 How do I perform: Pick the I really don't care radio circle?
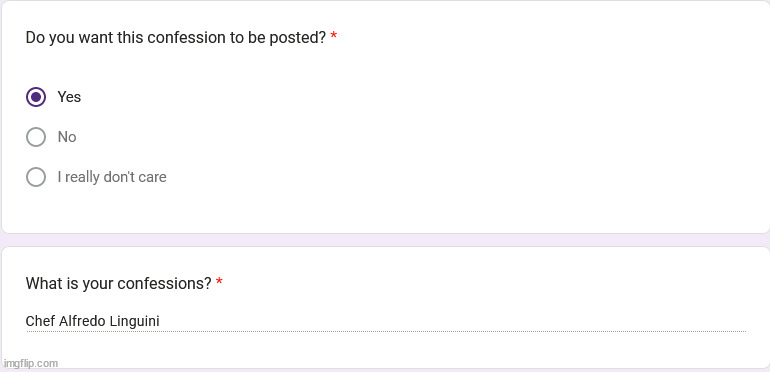click(36, 177)
